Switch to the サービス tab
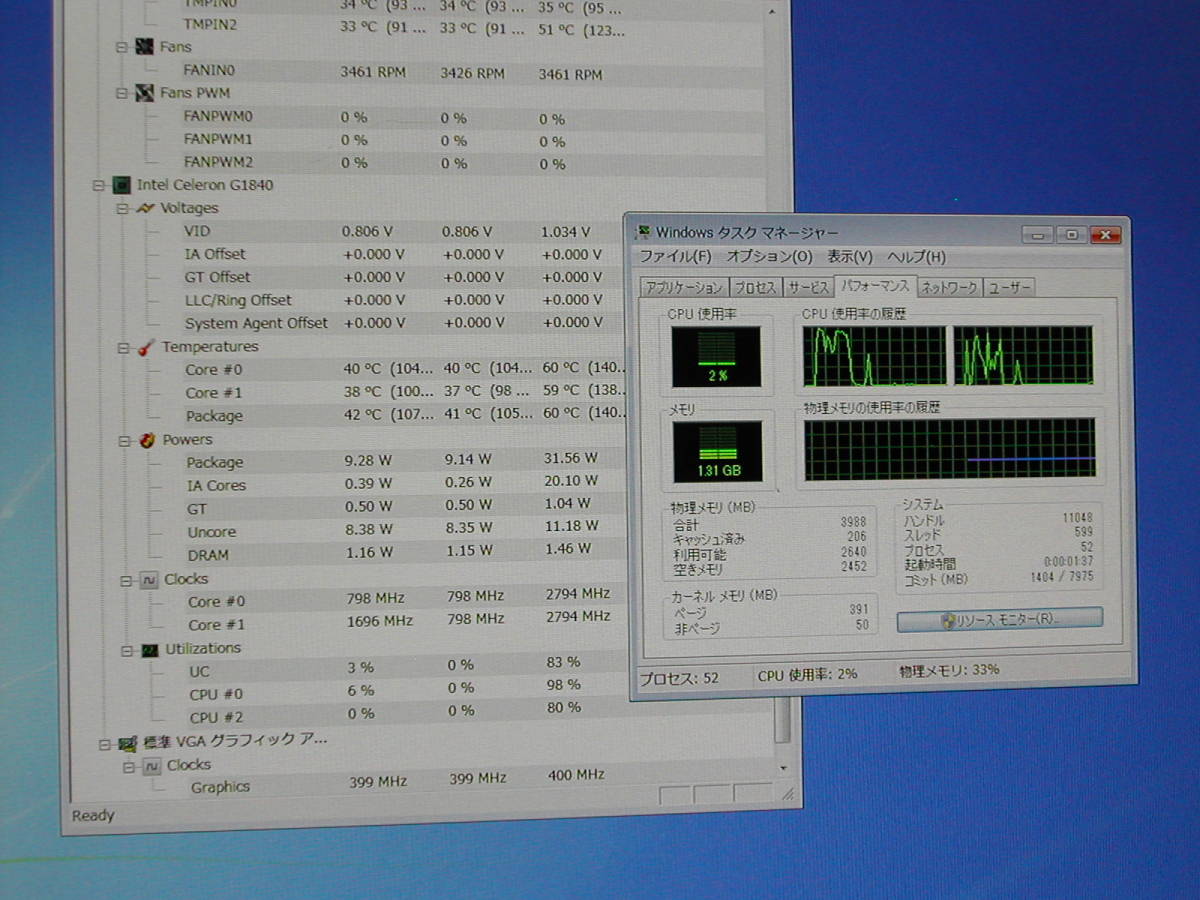Viewport: 1200px width, 900px height. [x=807, y=288]
